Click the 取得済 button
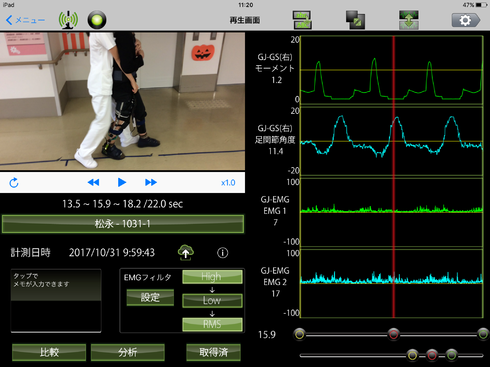This screenshot has width=490, height=367. click(213, 352)
